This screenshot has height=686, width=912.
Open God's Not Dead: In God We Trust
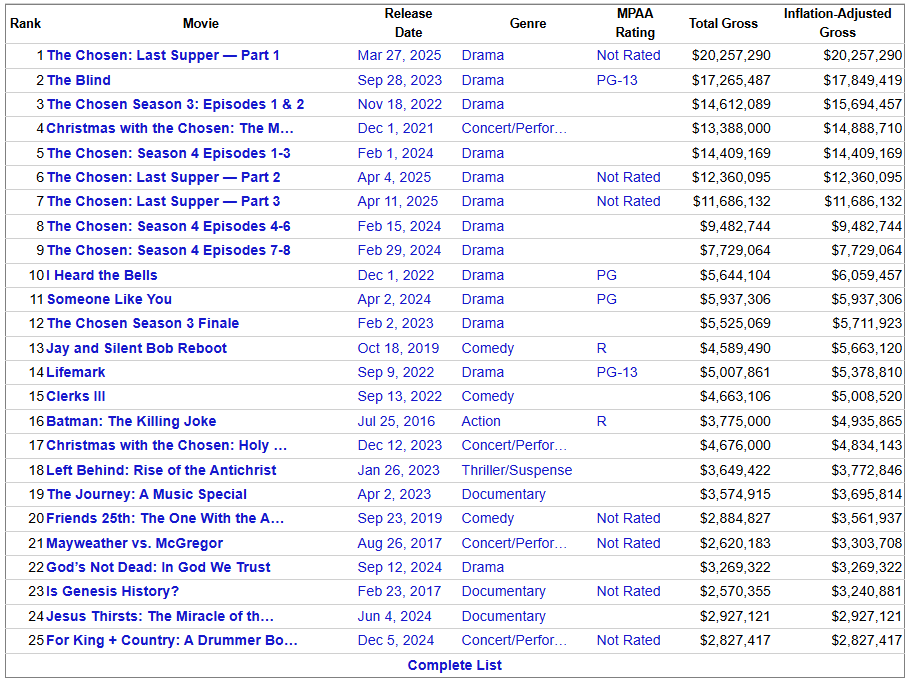[x=158, y=567]
